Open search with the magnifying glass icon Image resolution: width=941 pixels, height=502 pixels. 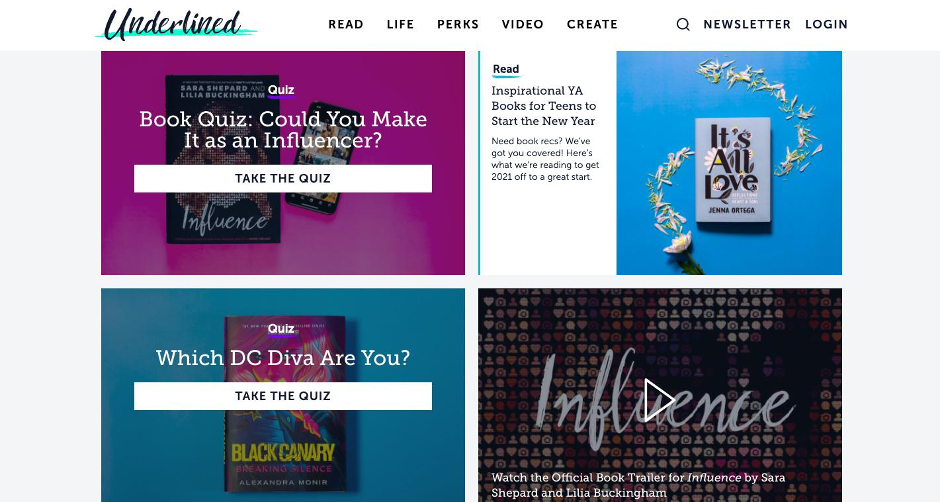(x=683, y=25)
